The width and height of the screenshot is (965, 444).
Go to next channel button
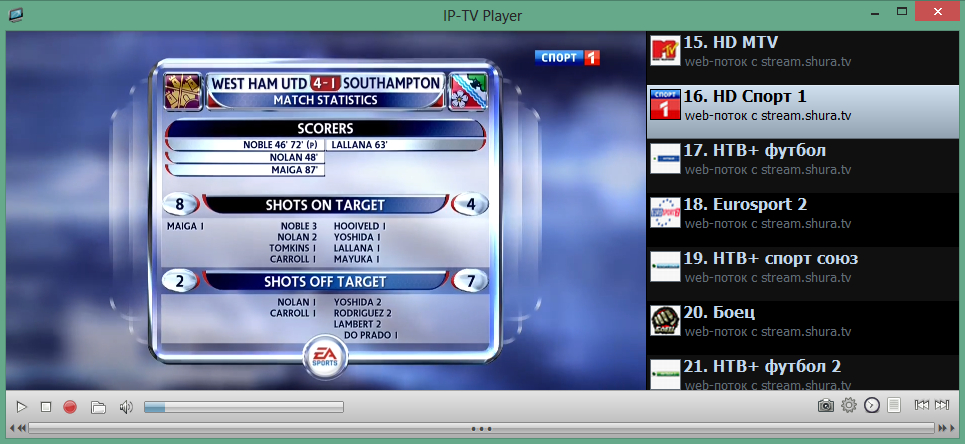click(942, 405)
